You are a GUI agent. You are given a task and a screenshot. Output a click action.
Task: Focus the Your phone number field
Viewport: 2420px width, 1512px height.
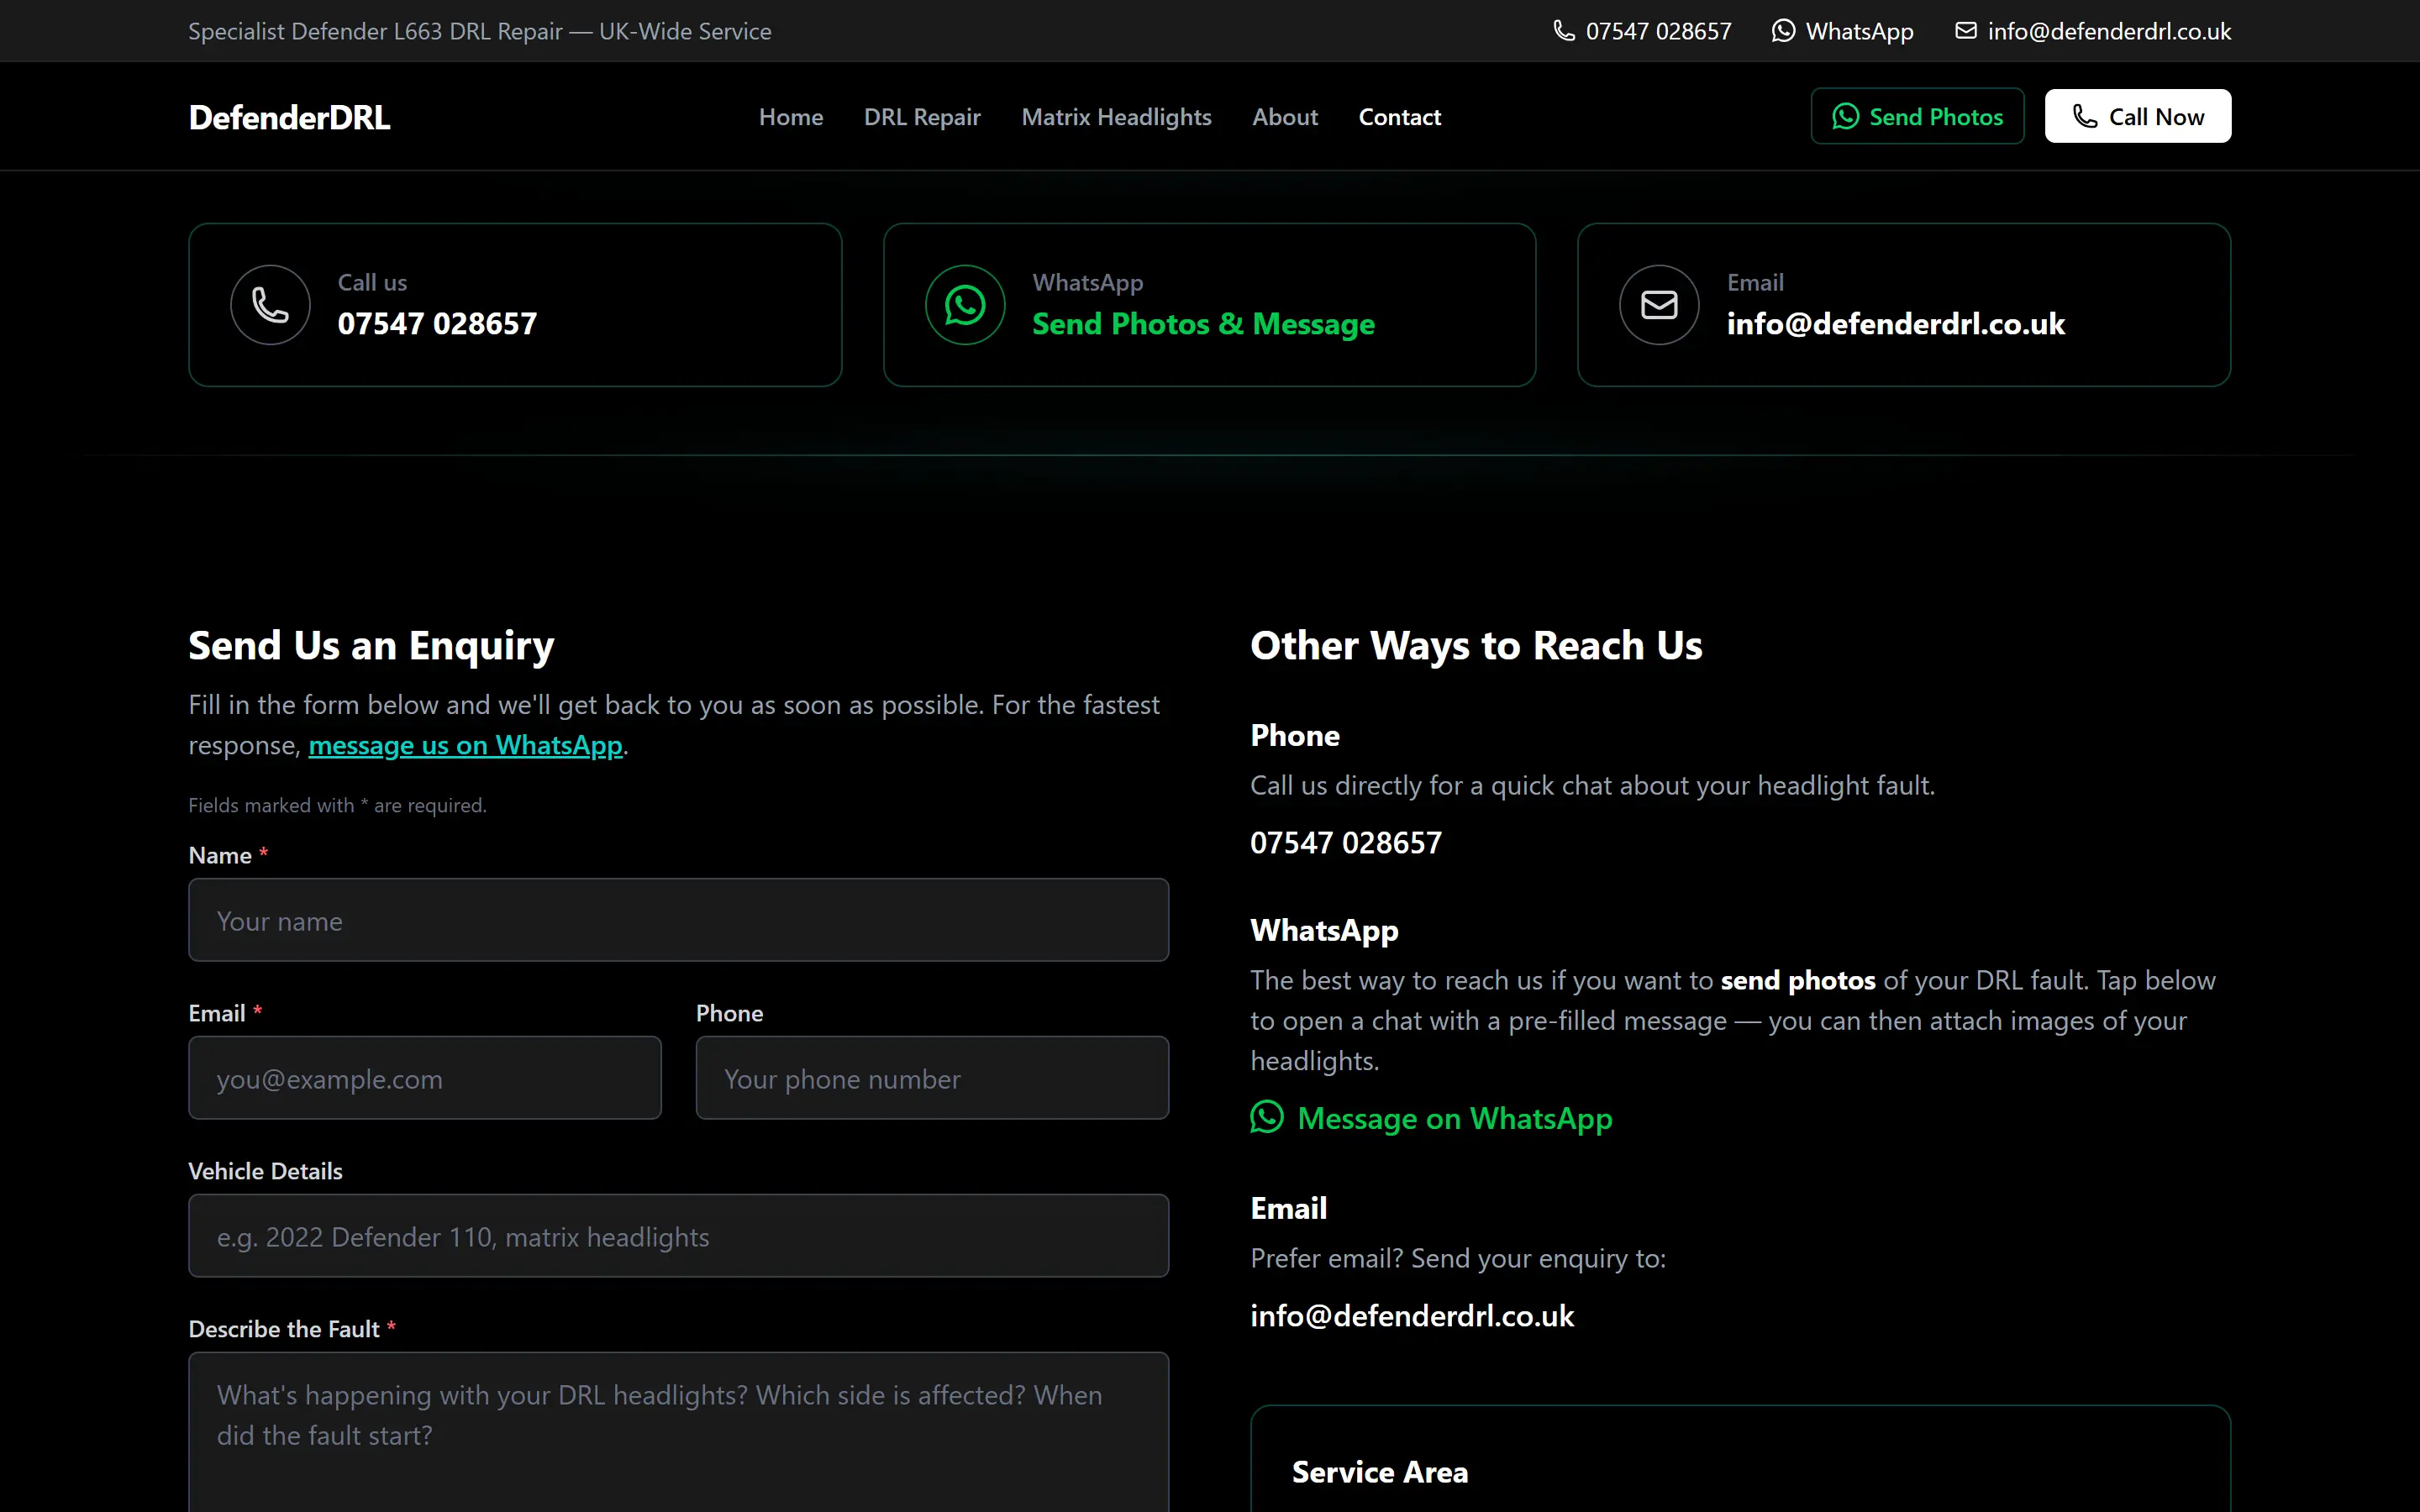coord(932,1078)
